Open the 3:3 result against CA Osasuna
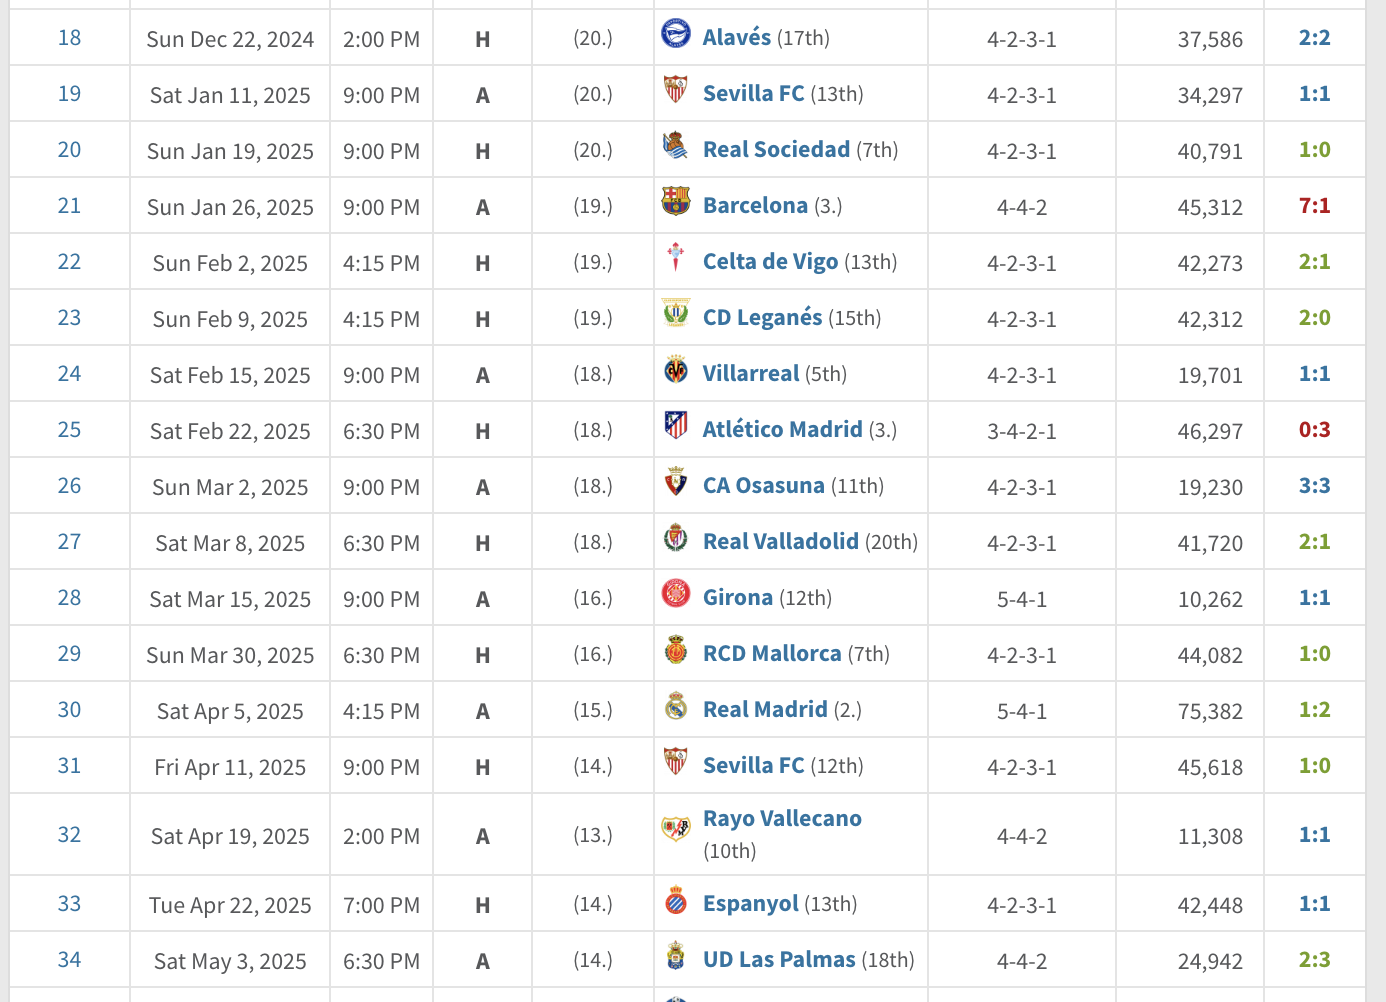Viewport: 1386px width, 1002px height. click(1314, 486)
